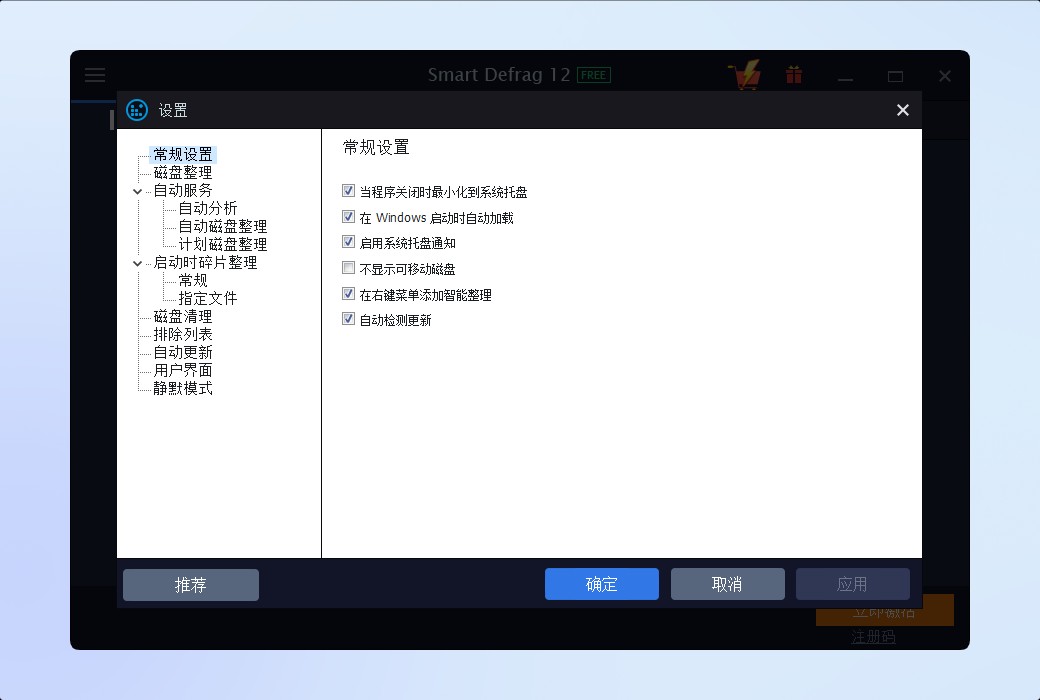Select 自动更新 in the tree

tap(183, 352)
